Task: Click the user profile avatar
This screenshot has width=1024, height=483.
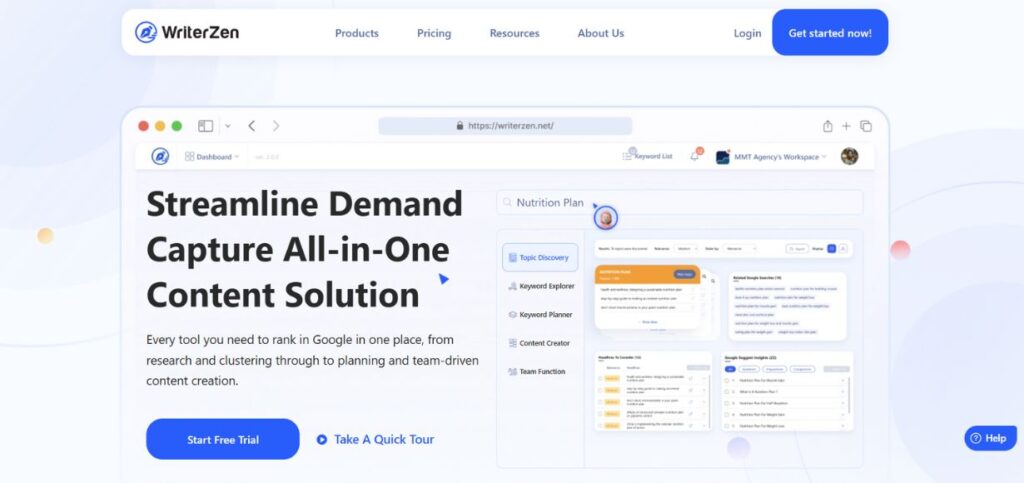Action: pos(849,156)
